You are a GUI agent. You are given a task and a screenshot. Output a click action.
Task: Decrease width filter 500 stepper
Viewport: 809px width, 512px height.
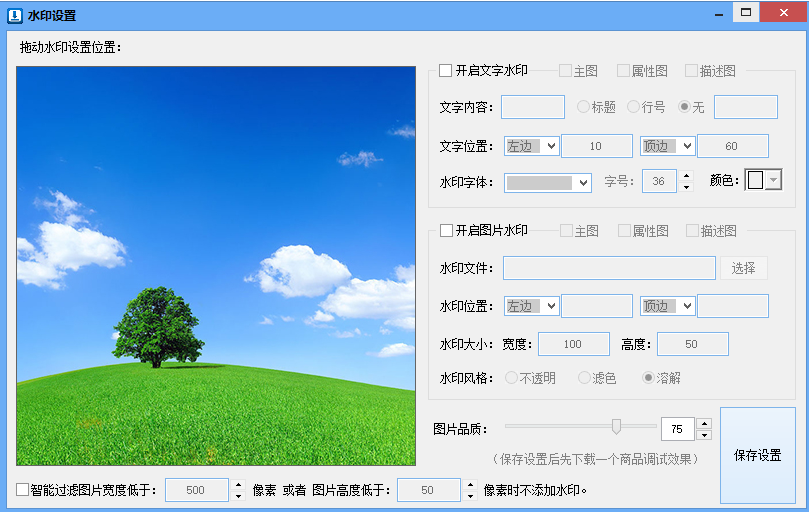238,496
